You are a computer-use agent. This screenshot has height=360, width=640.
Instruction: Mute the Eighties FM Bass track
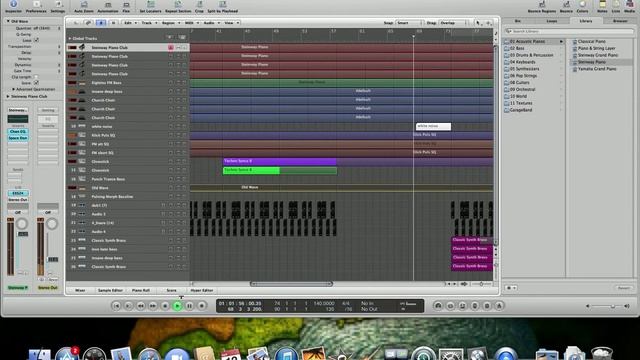pos(178,82)
